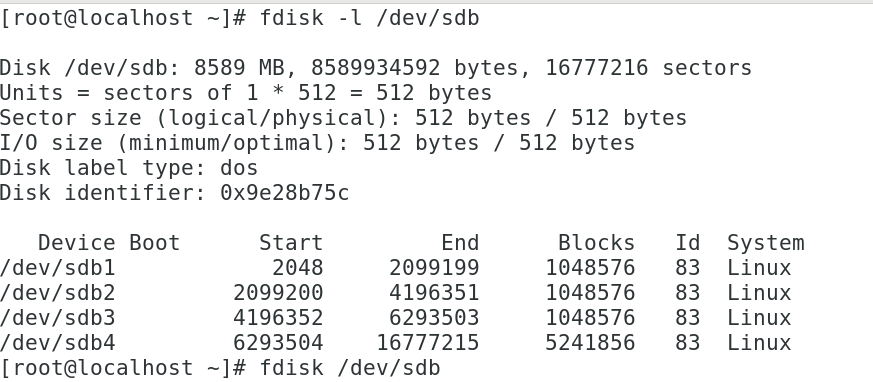The height and width of the screenshot is (382, 873).
Task: Click the first fdisk -l /dev/sdb command
Action: click(x=370, y=18)
